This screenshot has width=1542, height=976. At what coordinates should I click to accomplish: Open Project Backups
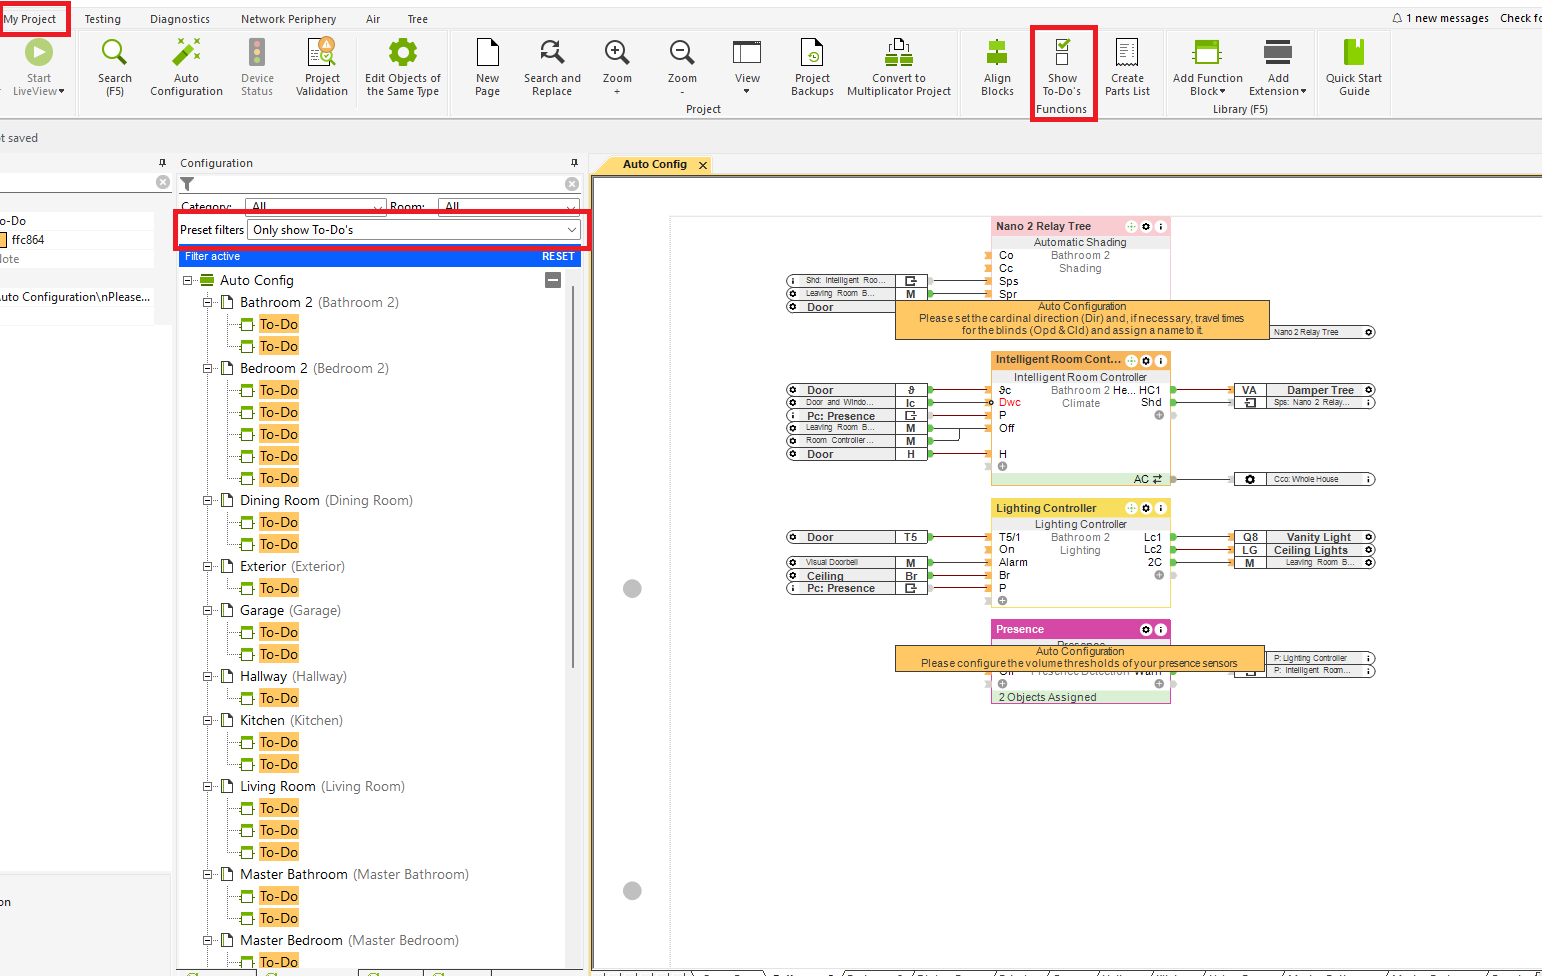(812, 53)
